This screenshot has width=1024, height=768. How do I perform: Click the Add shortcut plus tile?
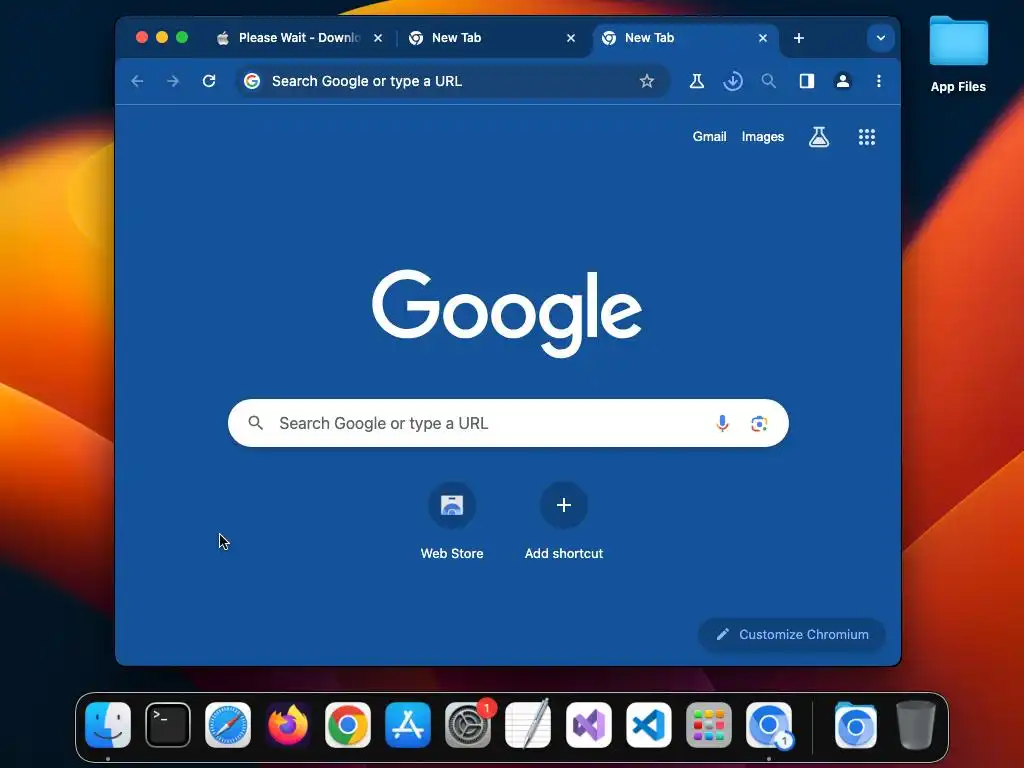(x=564, y=520)
